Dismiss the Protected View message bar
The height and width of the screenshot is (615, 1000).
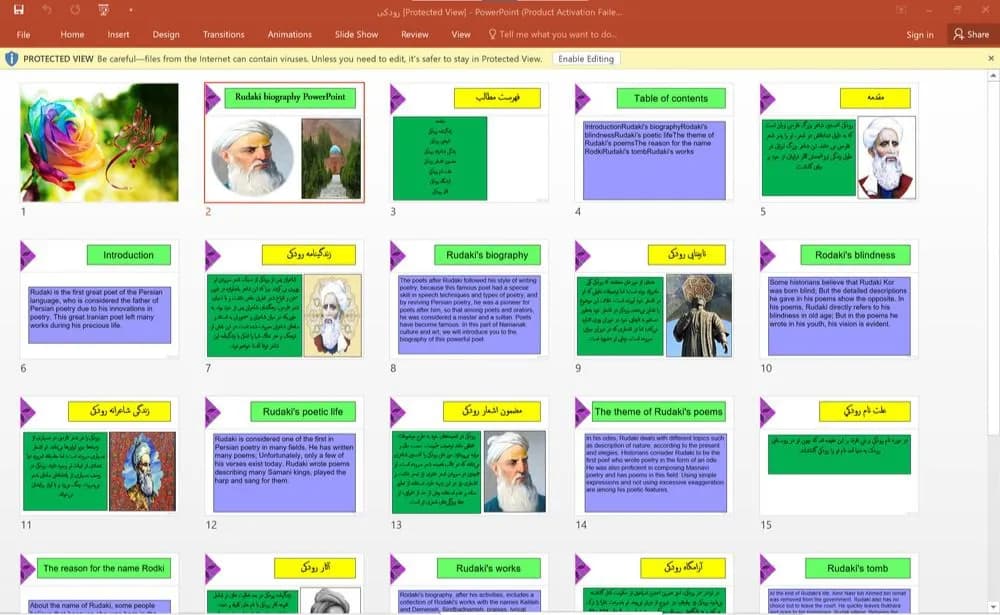point(991,59)
